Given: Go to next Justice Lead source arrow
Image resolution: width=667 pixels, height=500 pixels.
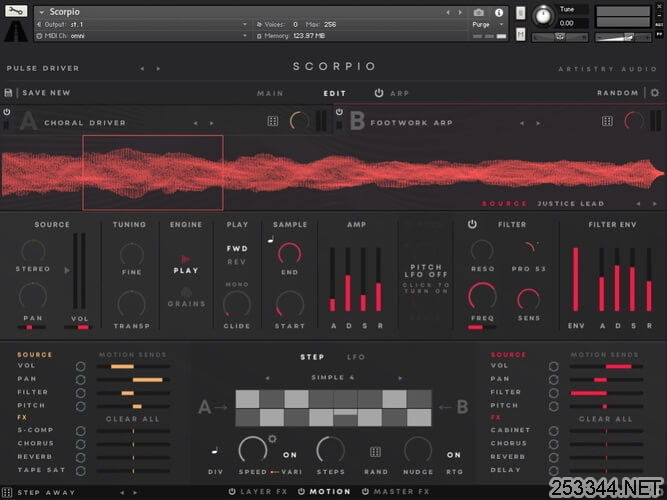Looking at the screenshot, I should [x=654, y=204].
